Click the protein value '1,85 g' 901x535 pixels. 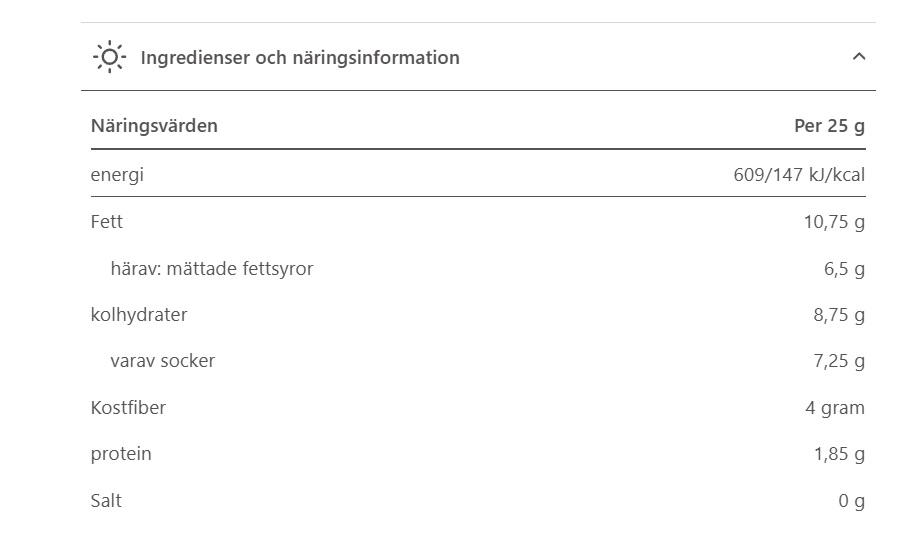pyautogui.click(x=839, y=455)
